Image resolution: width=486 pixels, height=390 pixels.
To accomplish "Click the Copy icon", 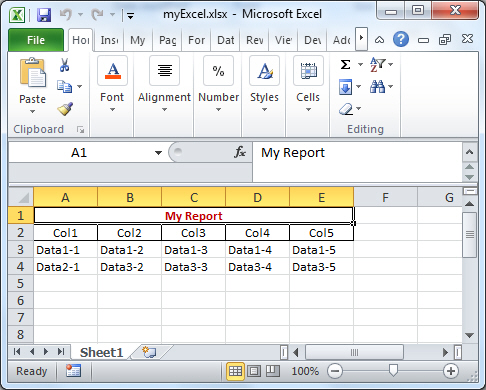I will [64, 86].
